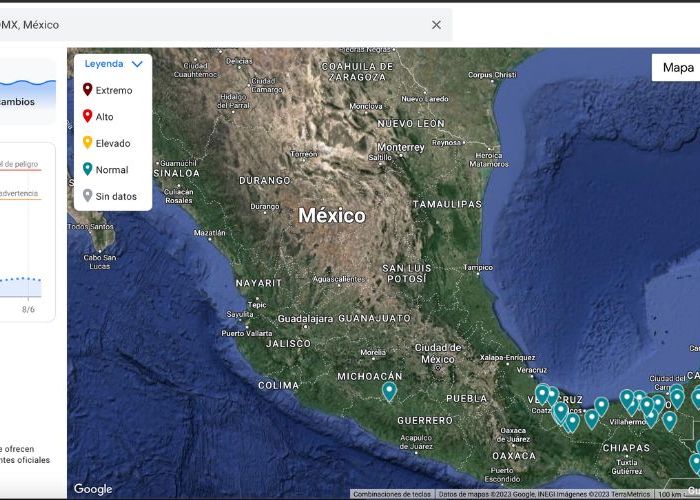Click the Google logo on the map
This screenshot has width=700, height=500.
(93, 489)
